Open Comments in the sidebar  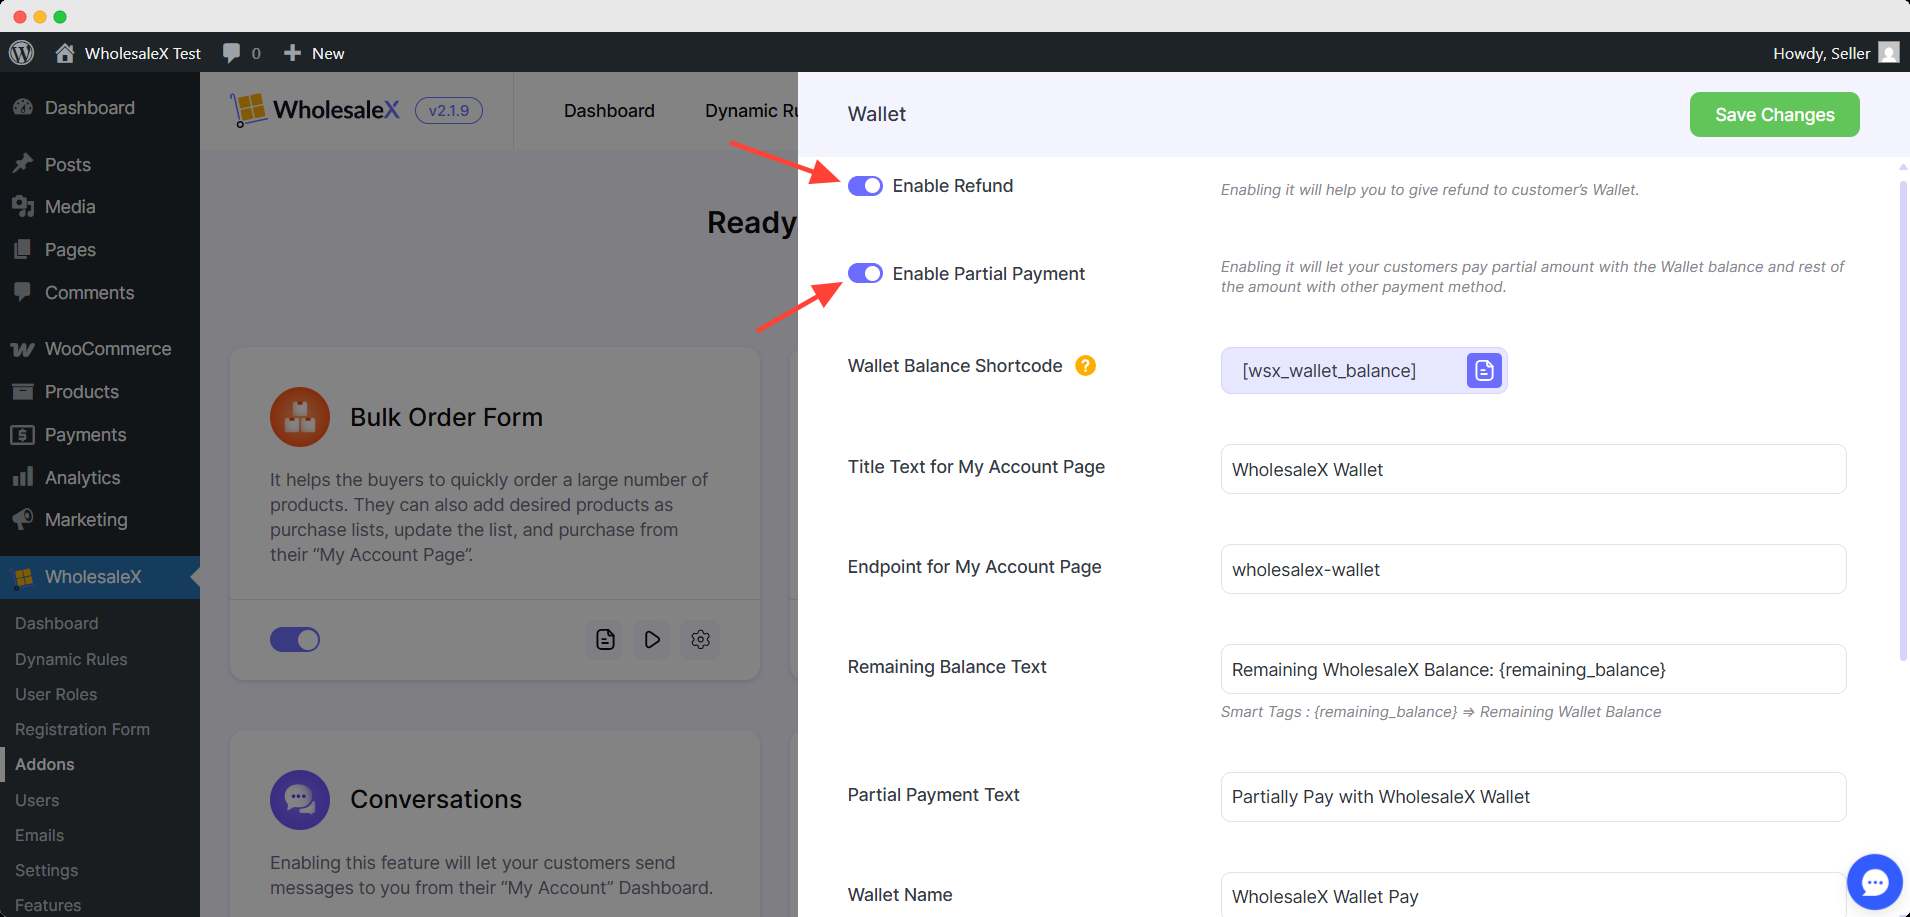tap(100, 293)
